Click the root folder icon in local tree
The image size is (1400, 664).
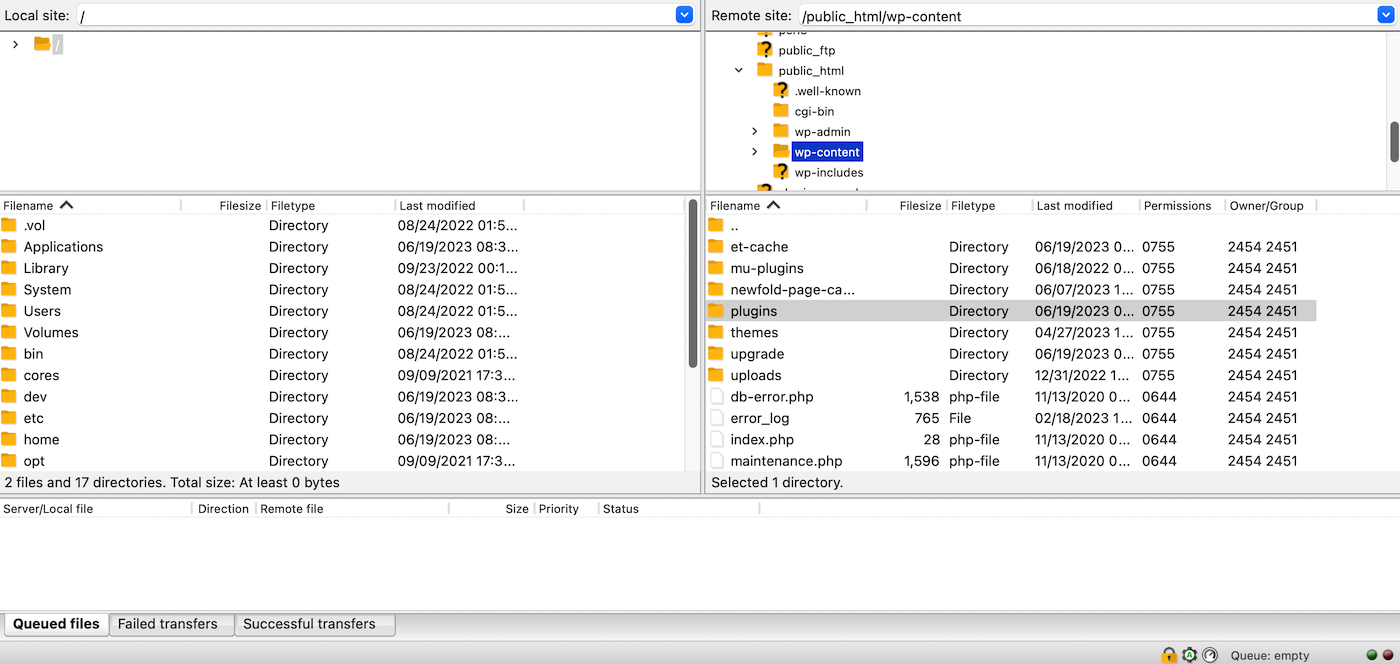pyautogui.click(x=40, y=44)
